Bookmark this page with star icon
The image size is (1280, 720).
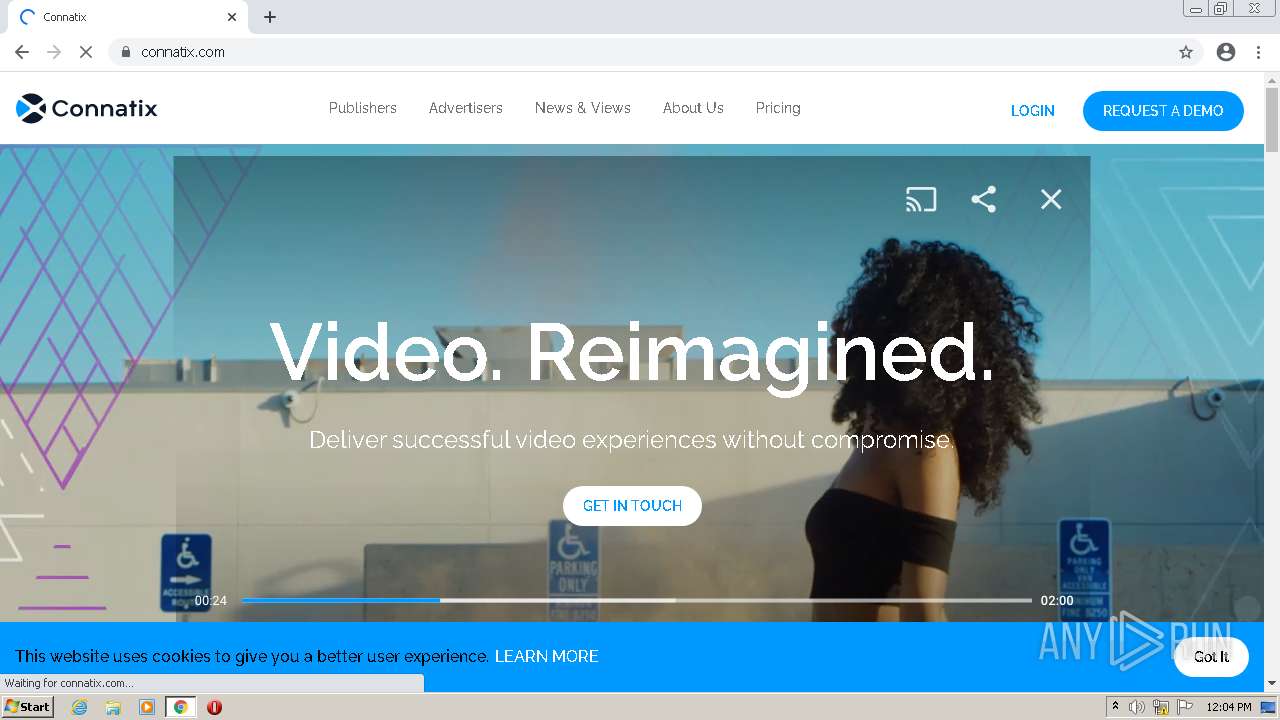pyautogui.click(x=1186, y=52)
